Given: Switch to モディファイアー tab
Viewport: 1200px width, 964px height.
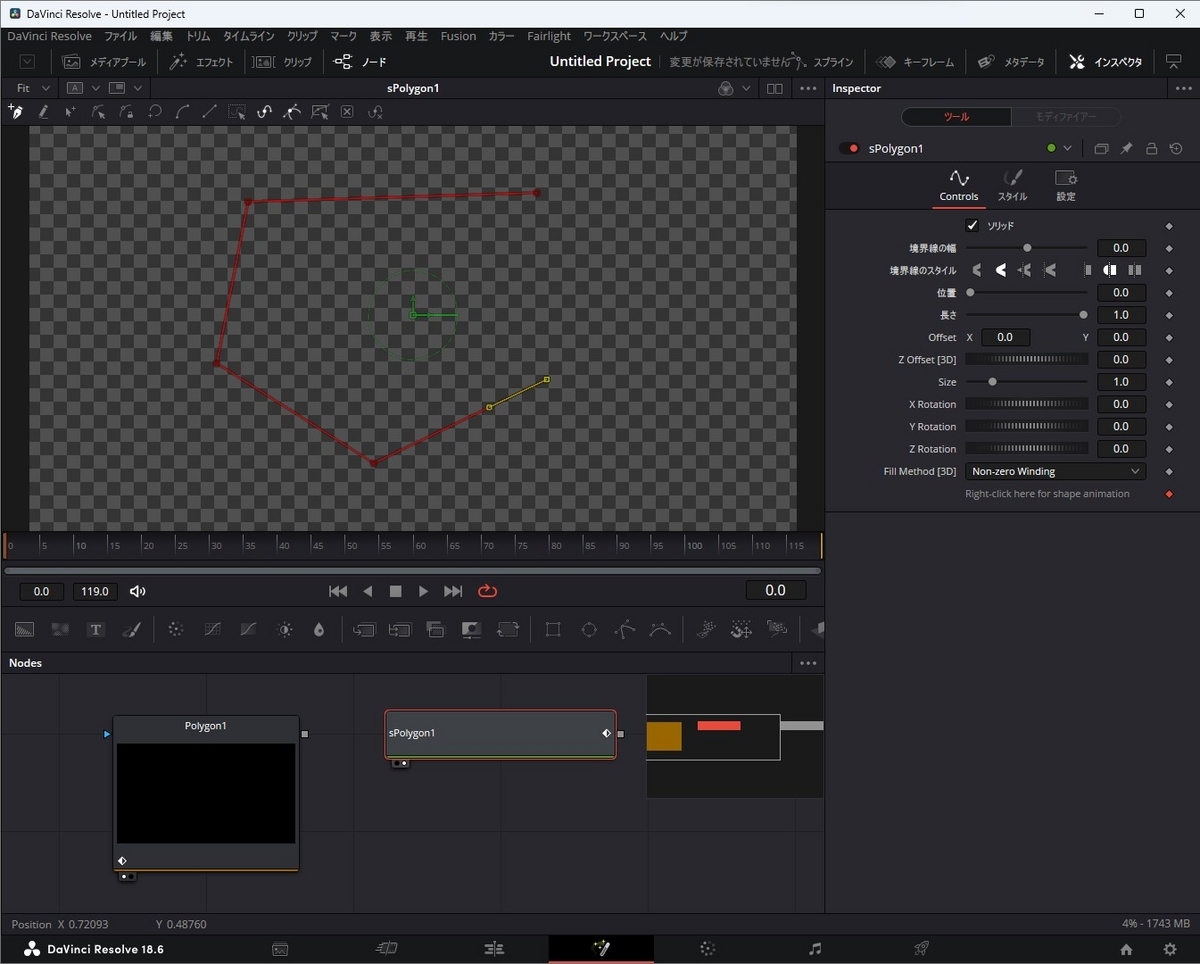Looking at the screenshot, I should [1065, 117].
